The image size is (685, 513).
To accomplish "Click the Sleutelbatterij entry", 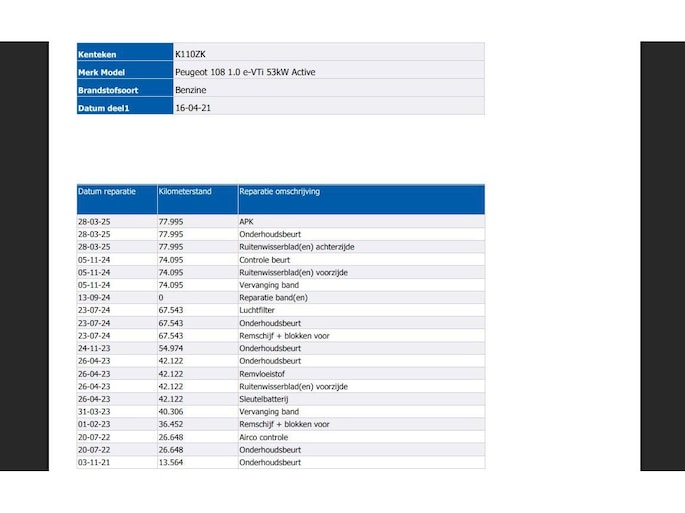I will pos(263,399).
